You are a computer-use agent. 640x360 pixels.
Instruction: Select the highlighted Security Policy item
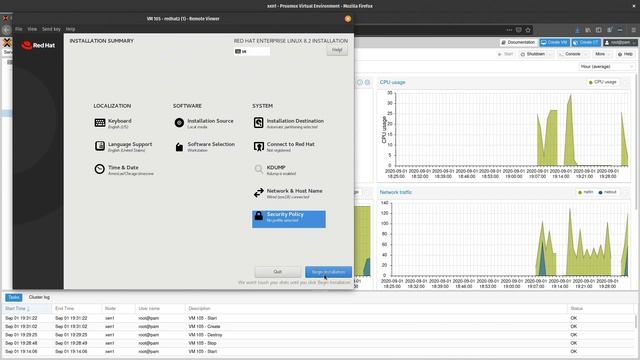pos(289,219)
